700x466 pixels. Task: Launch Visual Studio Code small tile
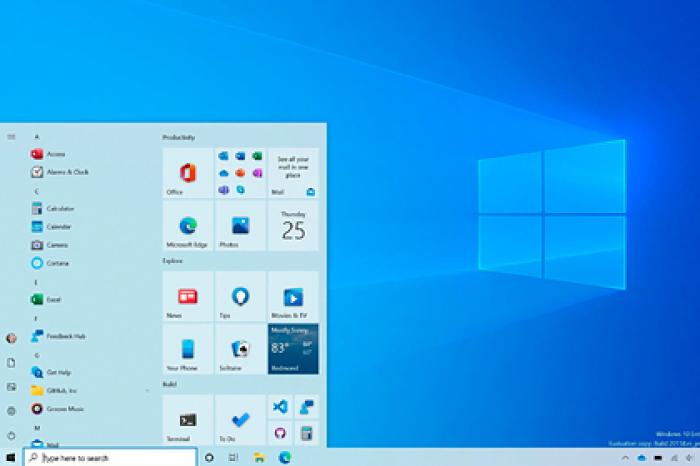point(280,407)
